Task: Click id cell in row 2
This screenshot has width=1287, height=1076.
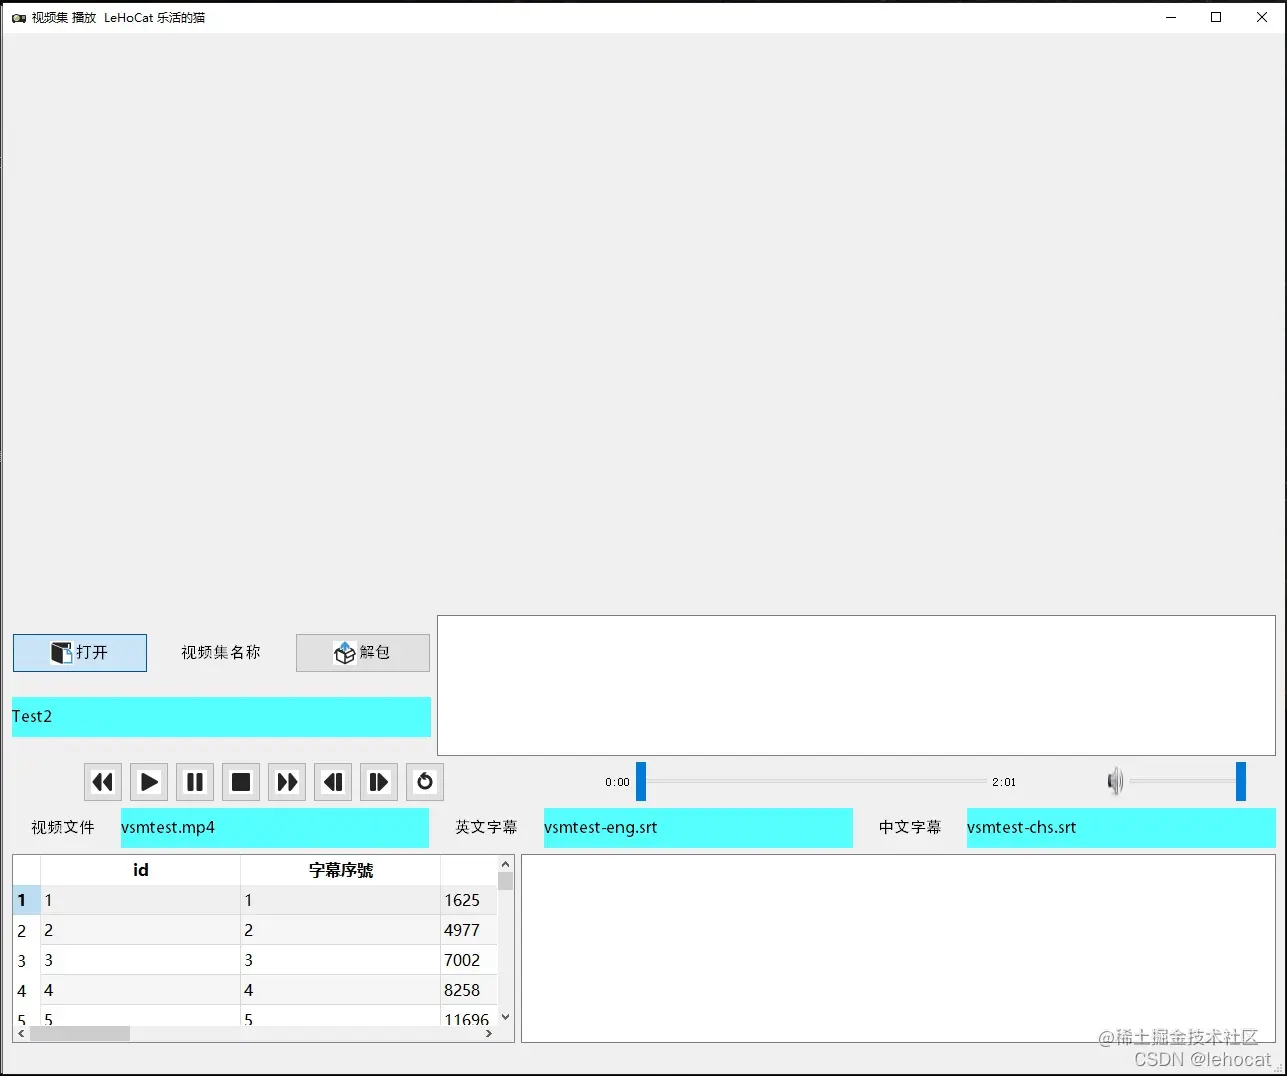Action: [x=141, y=930]
